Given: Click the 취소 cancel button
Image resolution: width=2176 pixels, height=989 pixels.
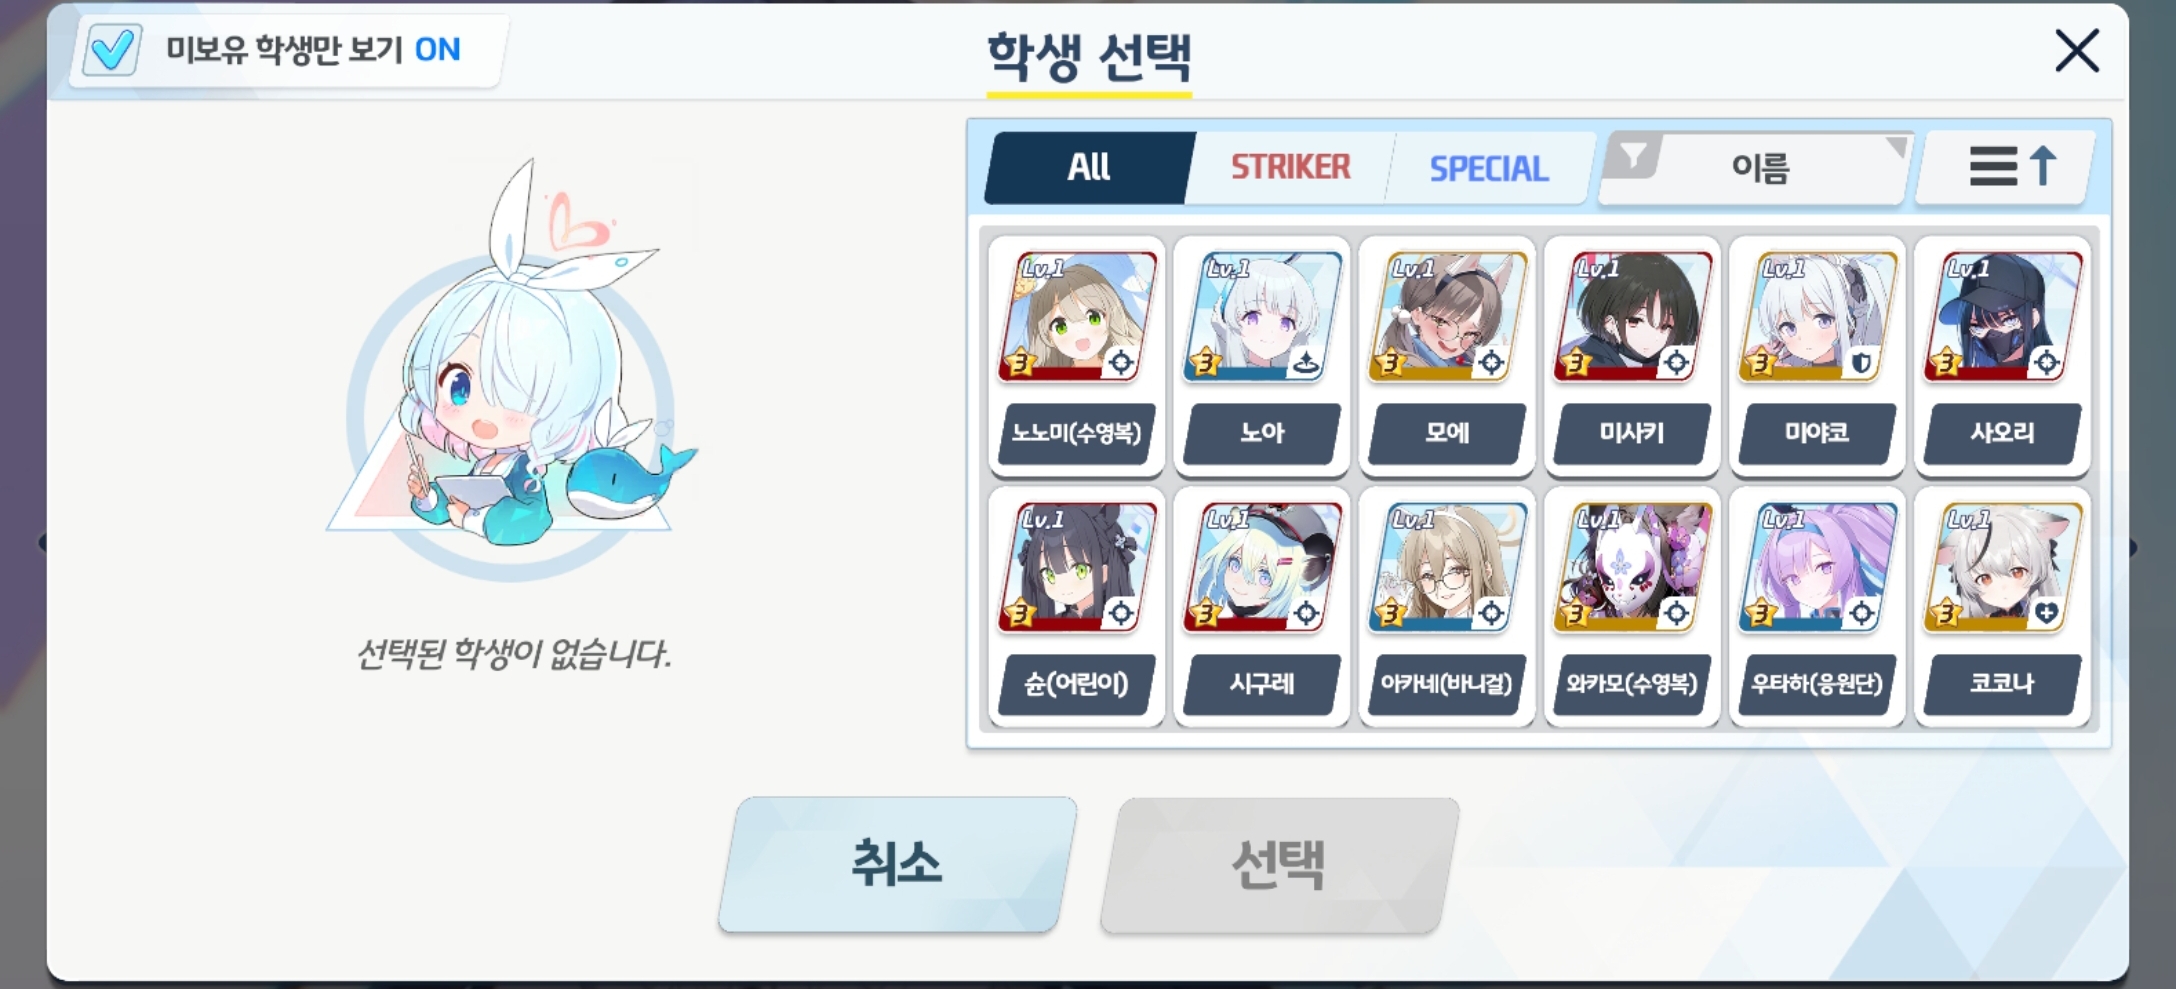Looking at the screenshot, I should (897, 864).
